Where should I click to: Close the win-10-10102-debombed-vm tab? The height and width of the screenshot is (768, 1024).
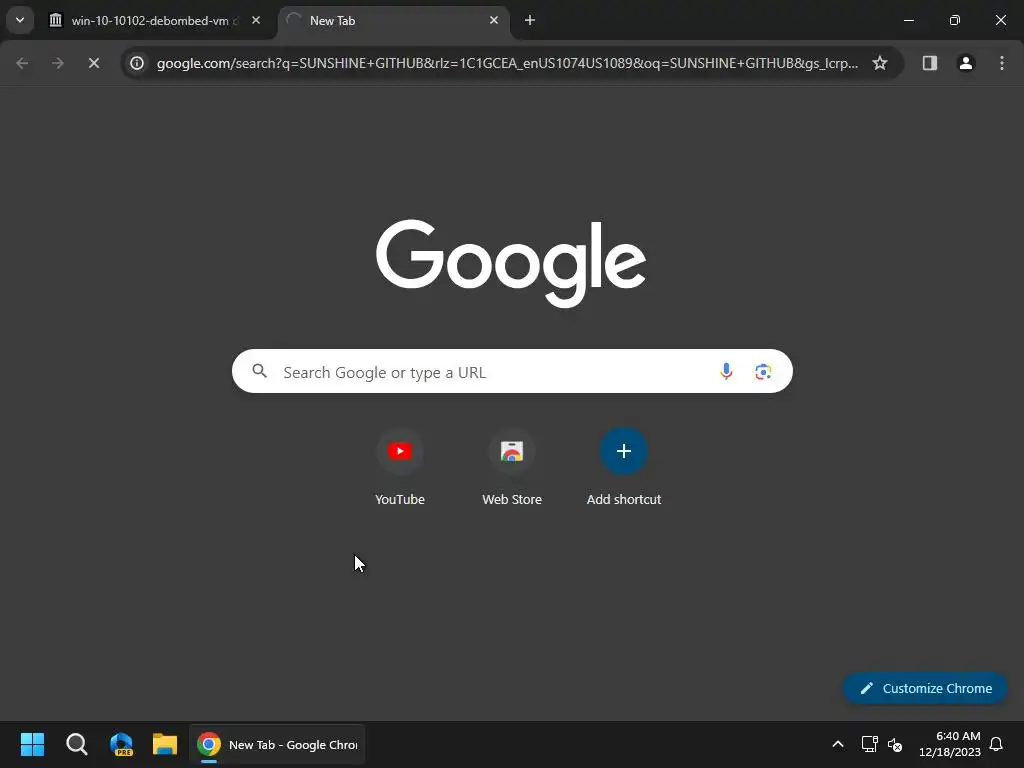tap(256, 20)
